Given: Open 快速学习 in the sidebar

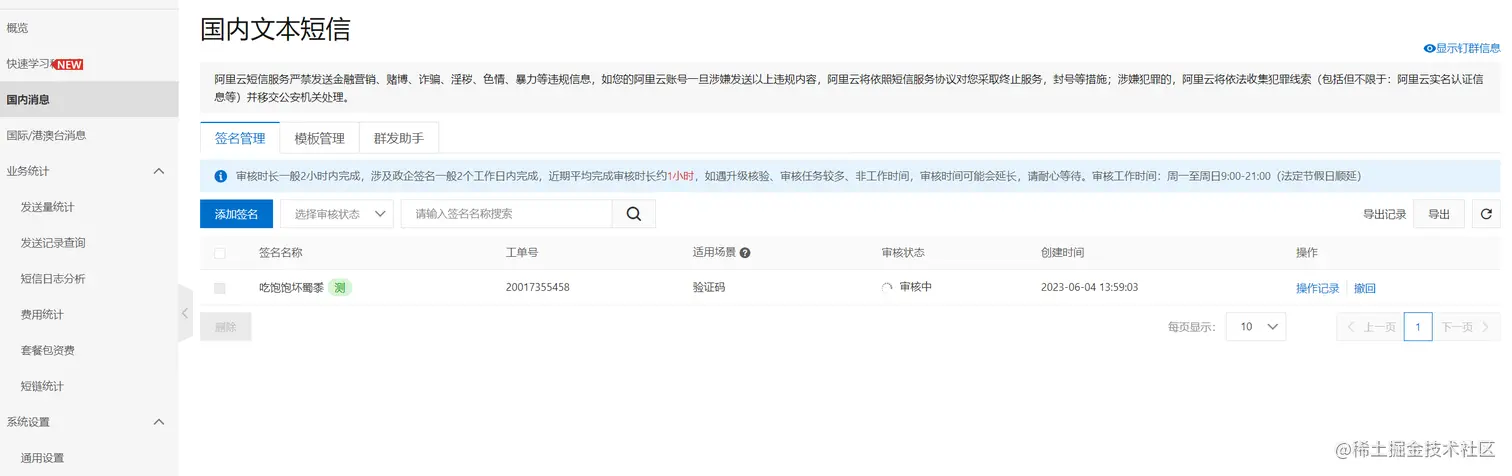Looking at the screenshot, I should click(28, 64).
